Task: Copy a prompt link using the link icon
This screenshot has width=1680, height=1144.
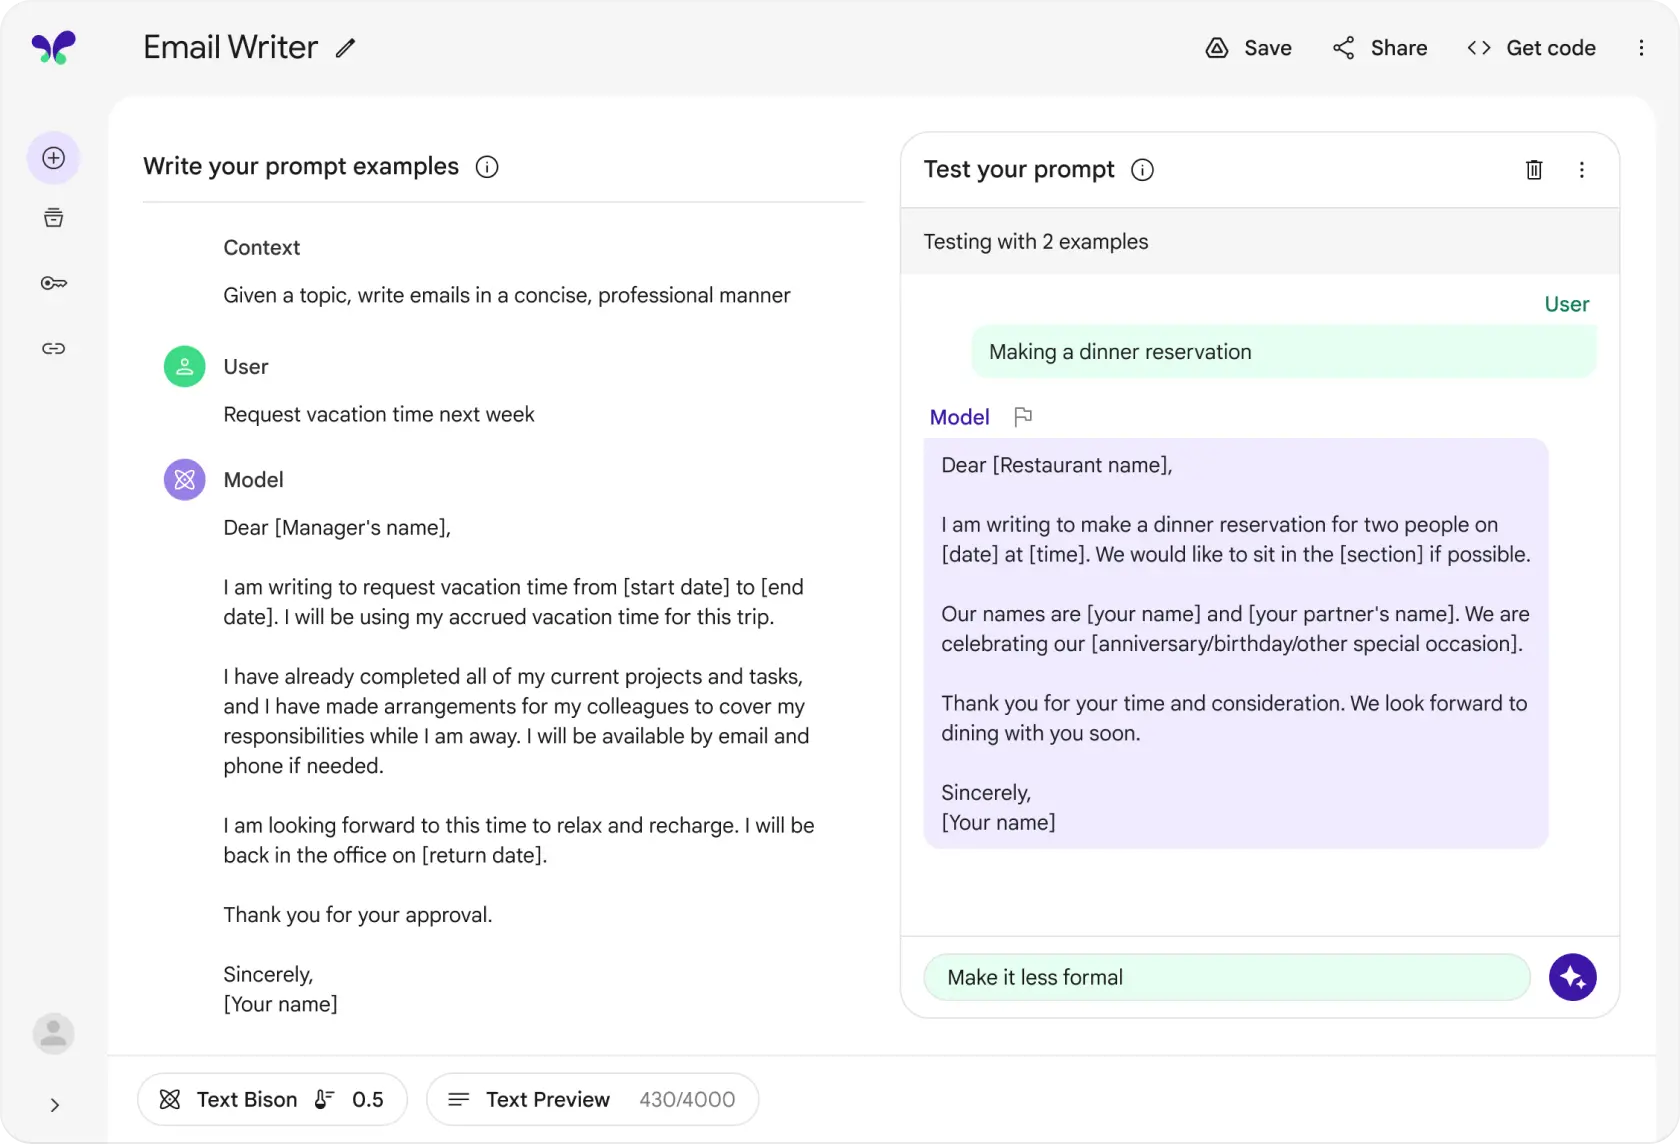Action: point(53,348)
